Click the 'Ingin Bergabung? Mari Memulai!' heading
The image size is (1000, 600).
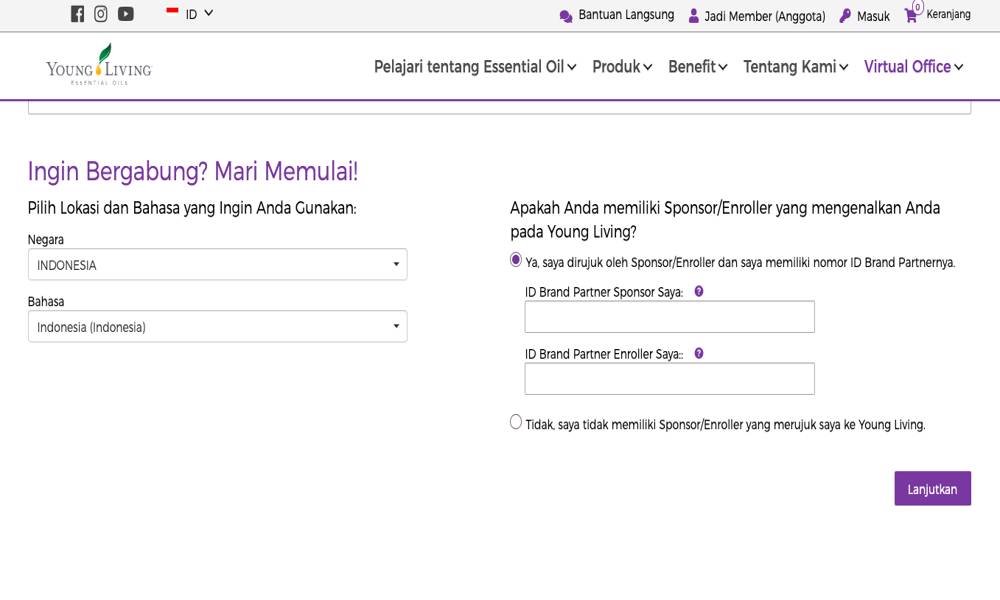tap(193, 172)
